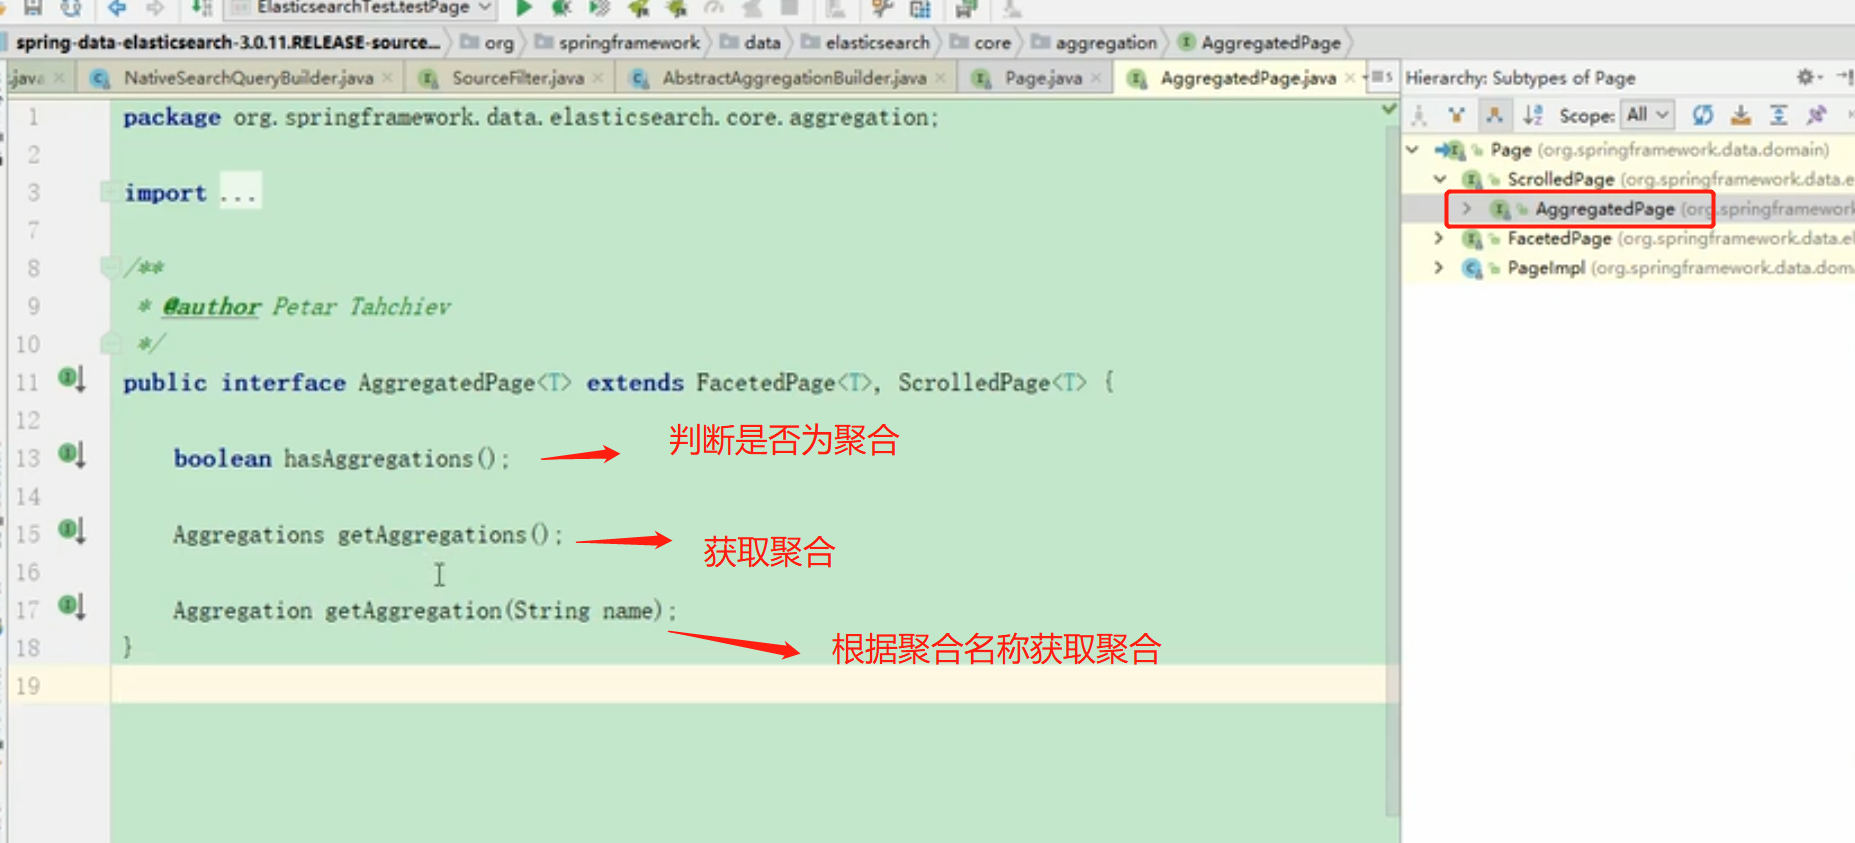Expand all nodes in the hierarchy
Viewport: 1855px width, 843px height.
[x=1779, y=115]
